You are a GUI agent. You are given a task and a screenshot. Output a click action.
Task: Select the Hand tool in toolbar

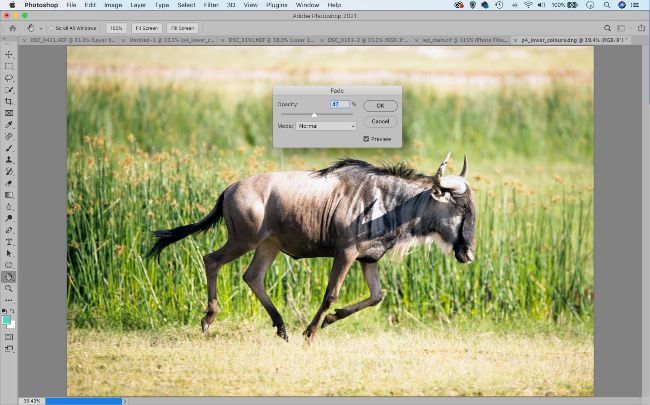point(9,276)
